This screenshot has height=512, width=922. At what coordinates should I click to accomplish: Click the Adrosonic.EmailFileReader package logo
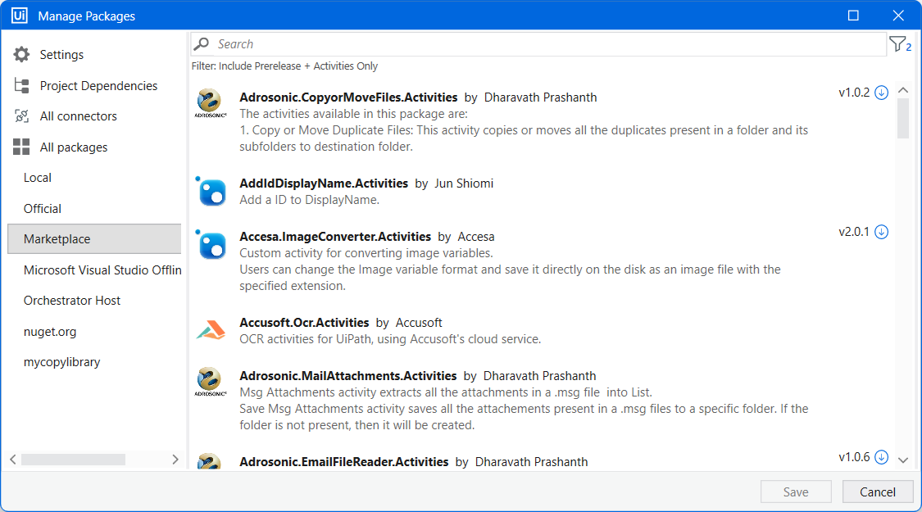tap(210, 461)
